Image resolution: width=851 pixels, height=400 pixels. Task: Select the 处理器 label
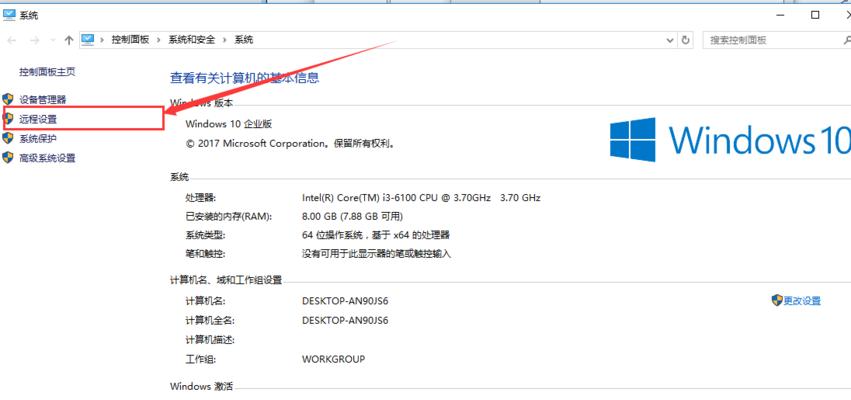(x=200, y=198)
